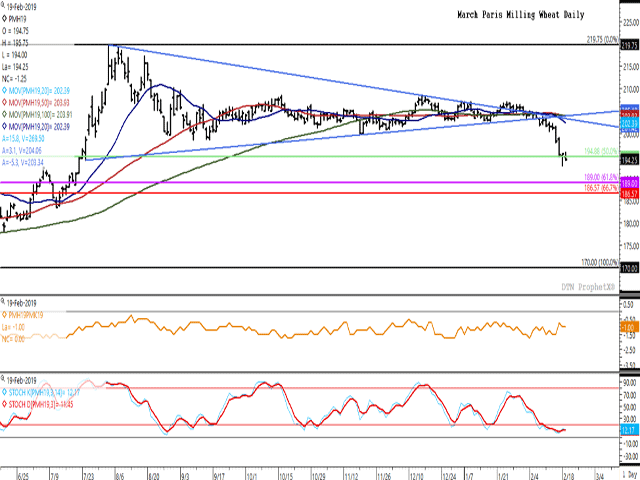Select the PMH19 symbol label
This screenshot has width=640, height=480.
coord(17,19)
